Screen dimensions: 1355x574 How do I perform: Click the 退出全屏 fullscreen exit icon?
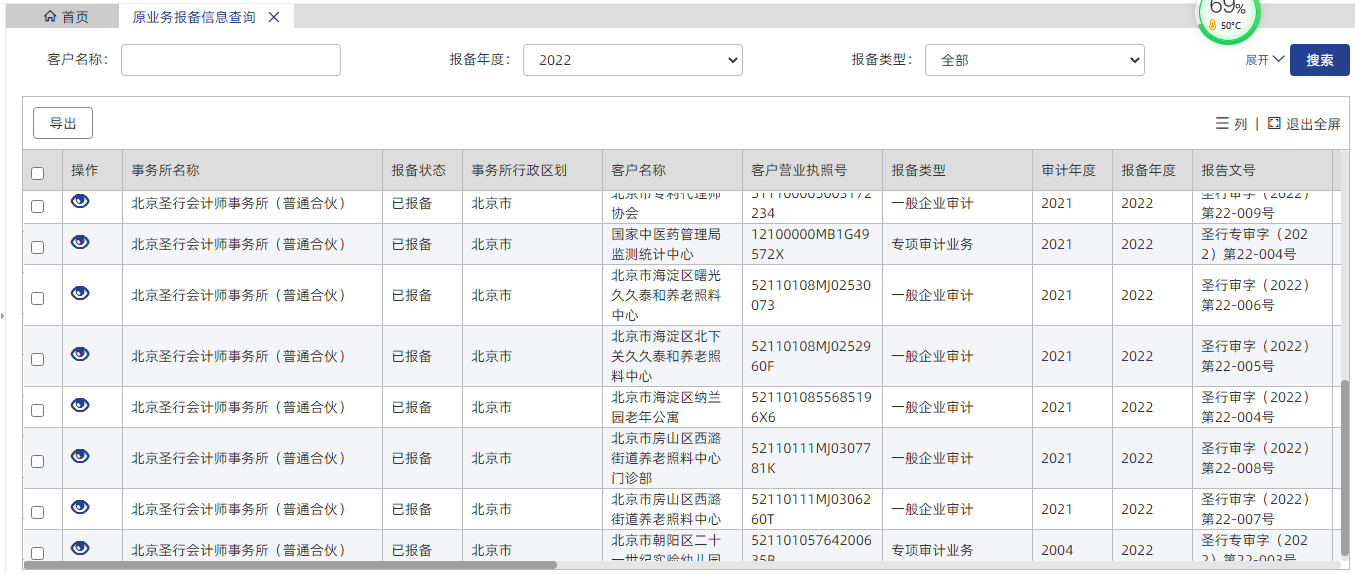coord(1274,124)
